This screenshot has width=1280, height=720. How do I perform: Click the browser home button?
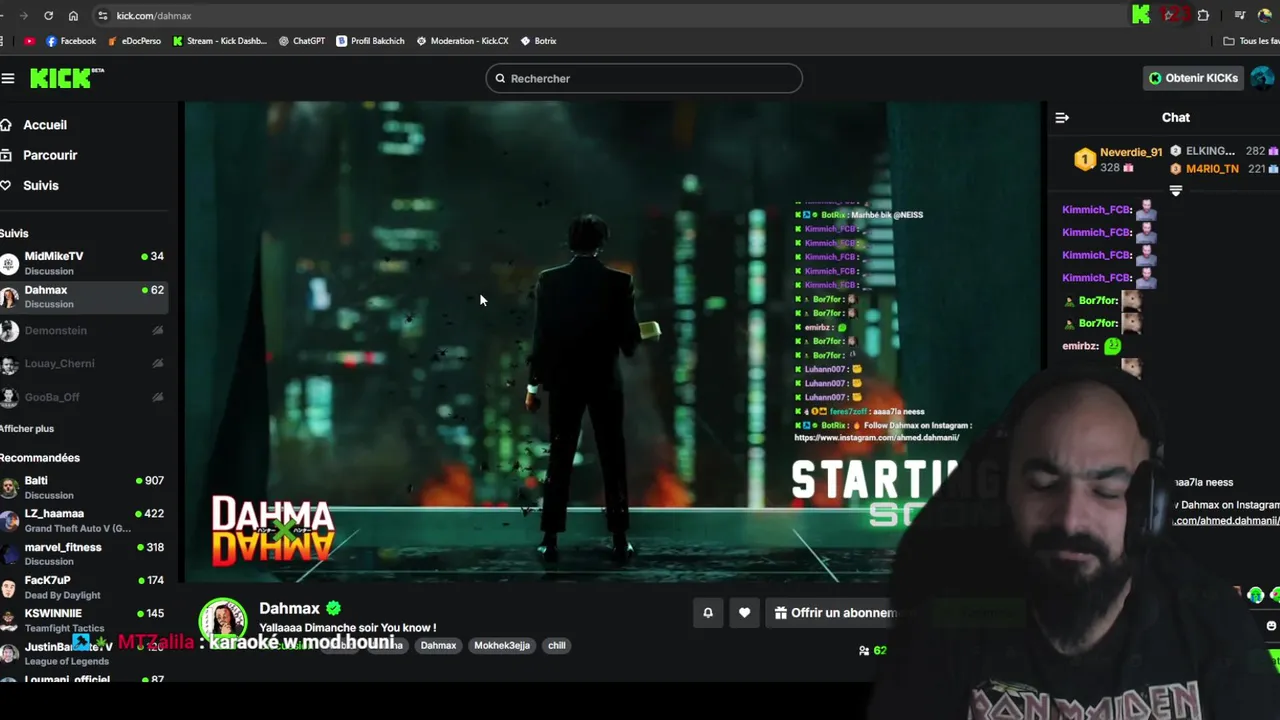click(x=73, y=16)
